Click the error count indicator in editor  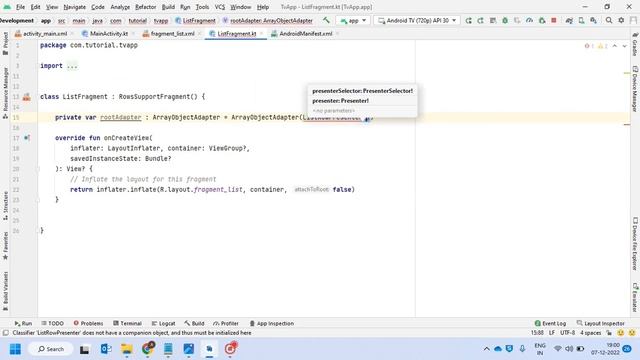pos(589,46)
